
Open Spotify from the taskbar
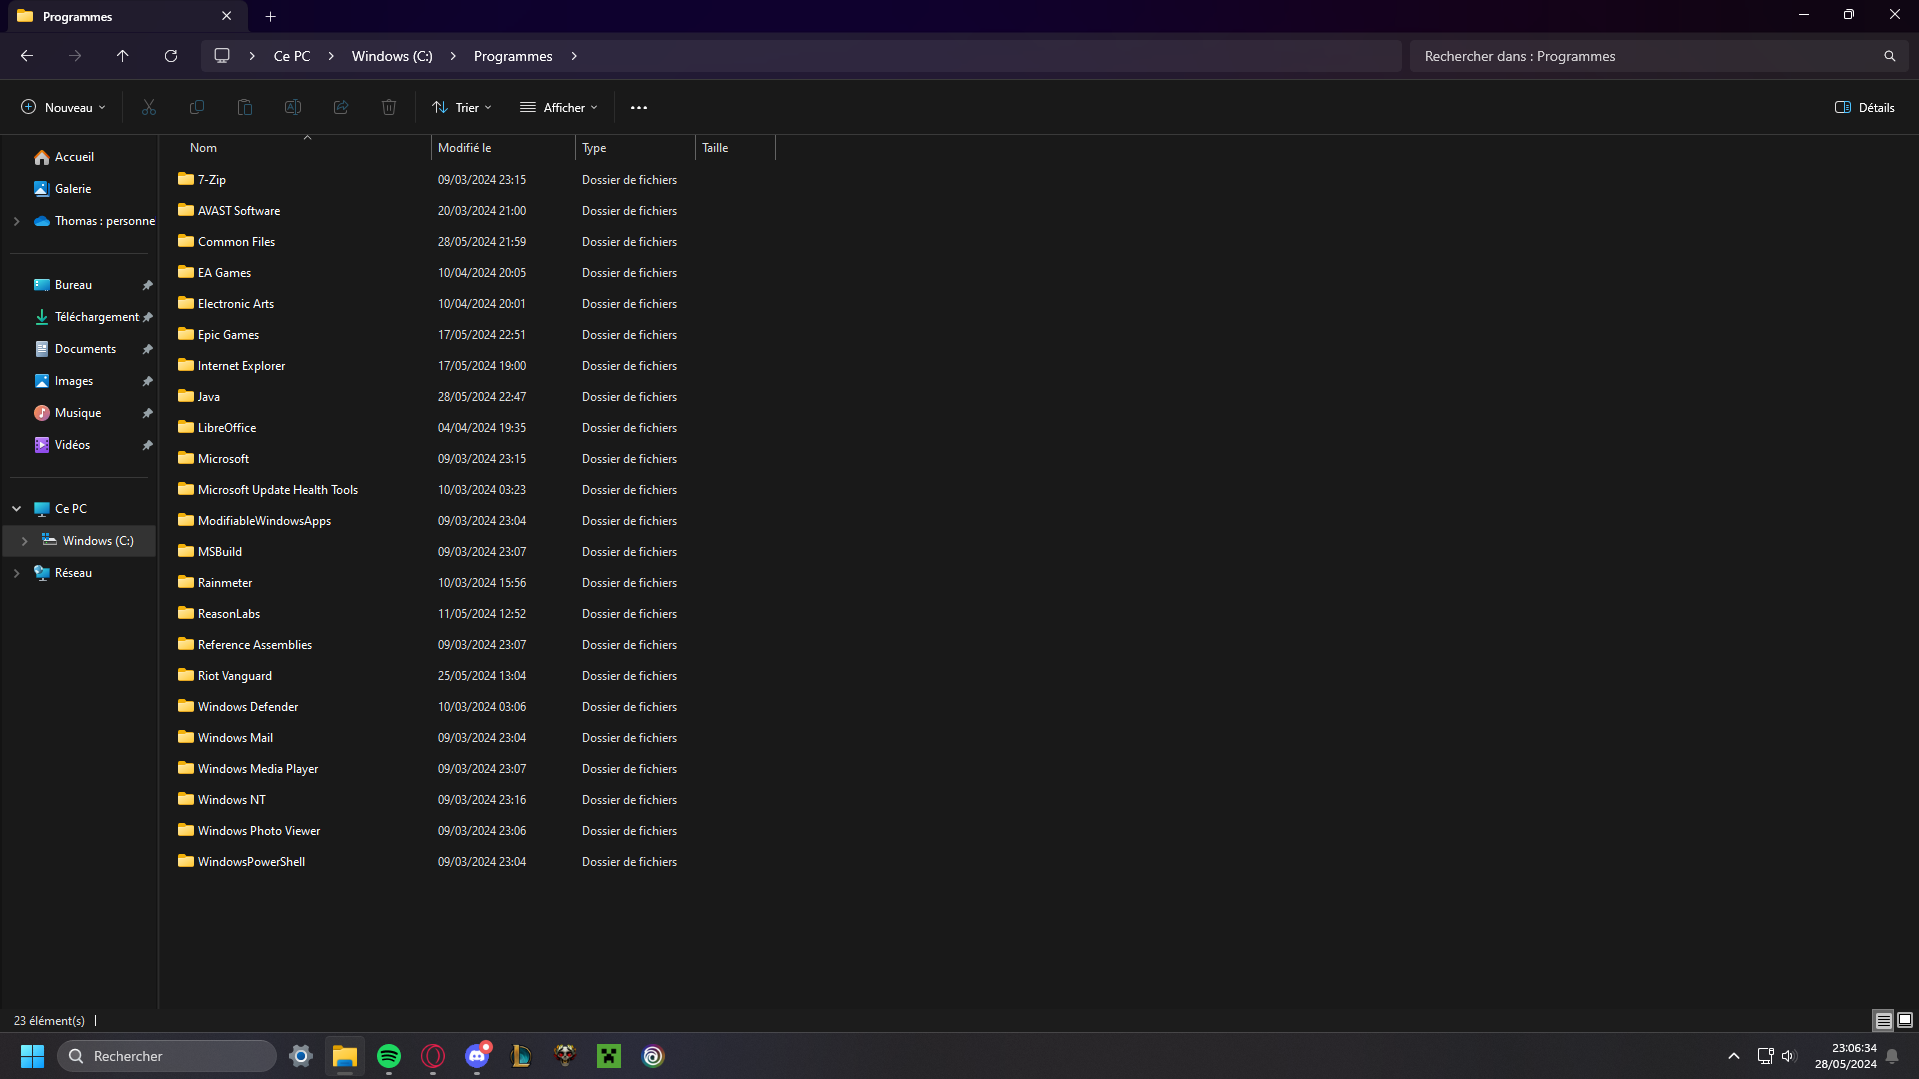click(389, 1056)
